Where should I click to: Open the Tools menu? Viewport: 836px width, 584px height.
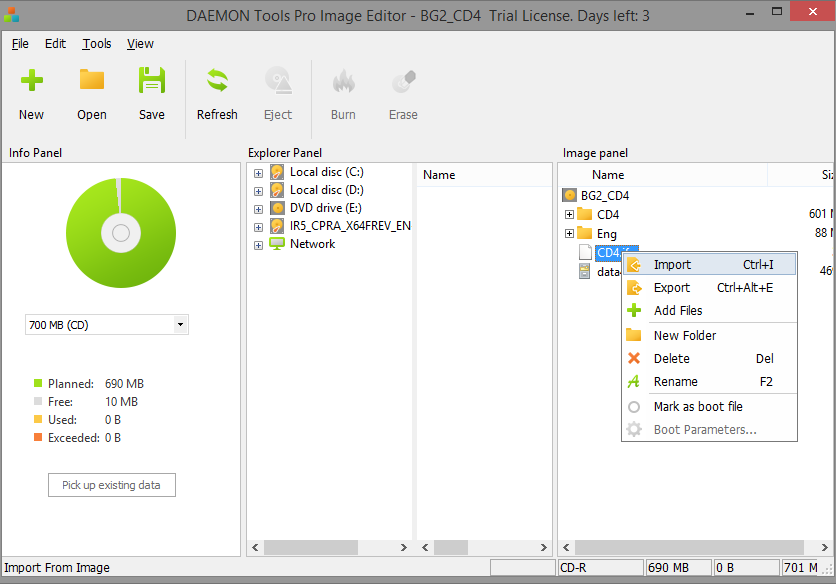(97, 44)
